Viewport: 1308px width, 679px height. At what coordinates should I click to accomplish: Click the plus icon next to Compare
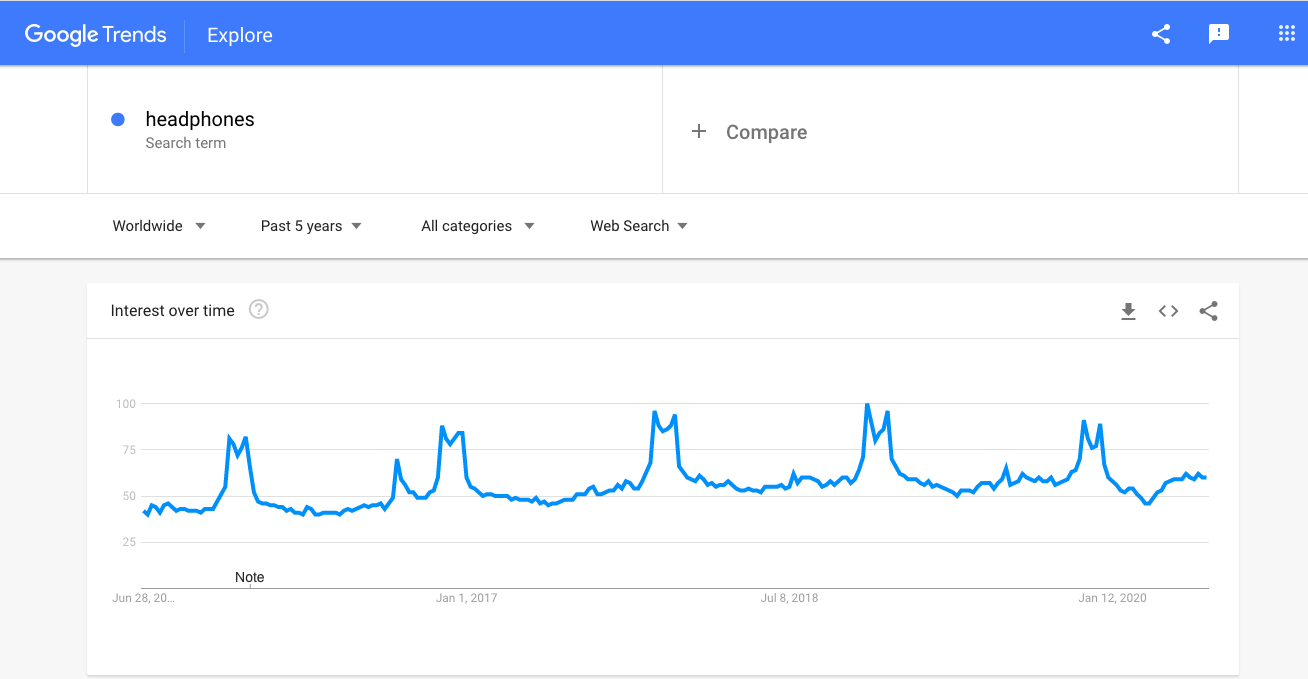tap(699, 132)
